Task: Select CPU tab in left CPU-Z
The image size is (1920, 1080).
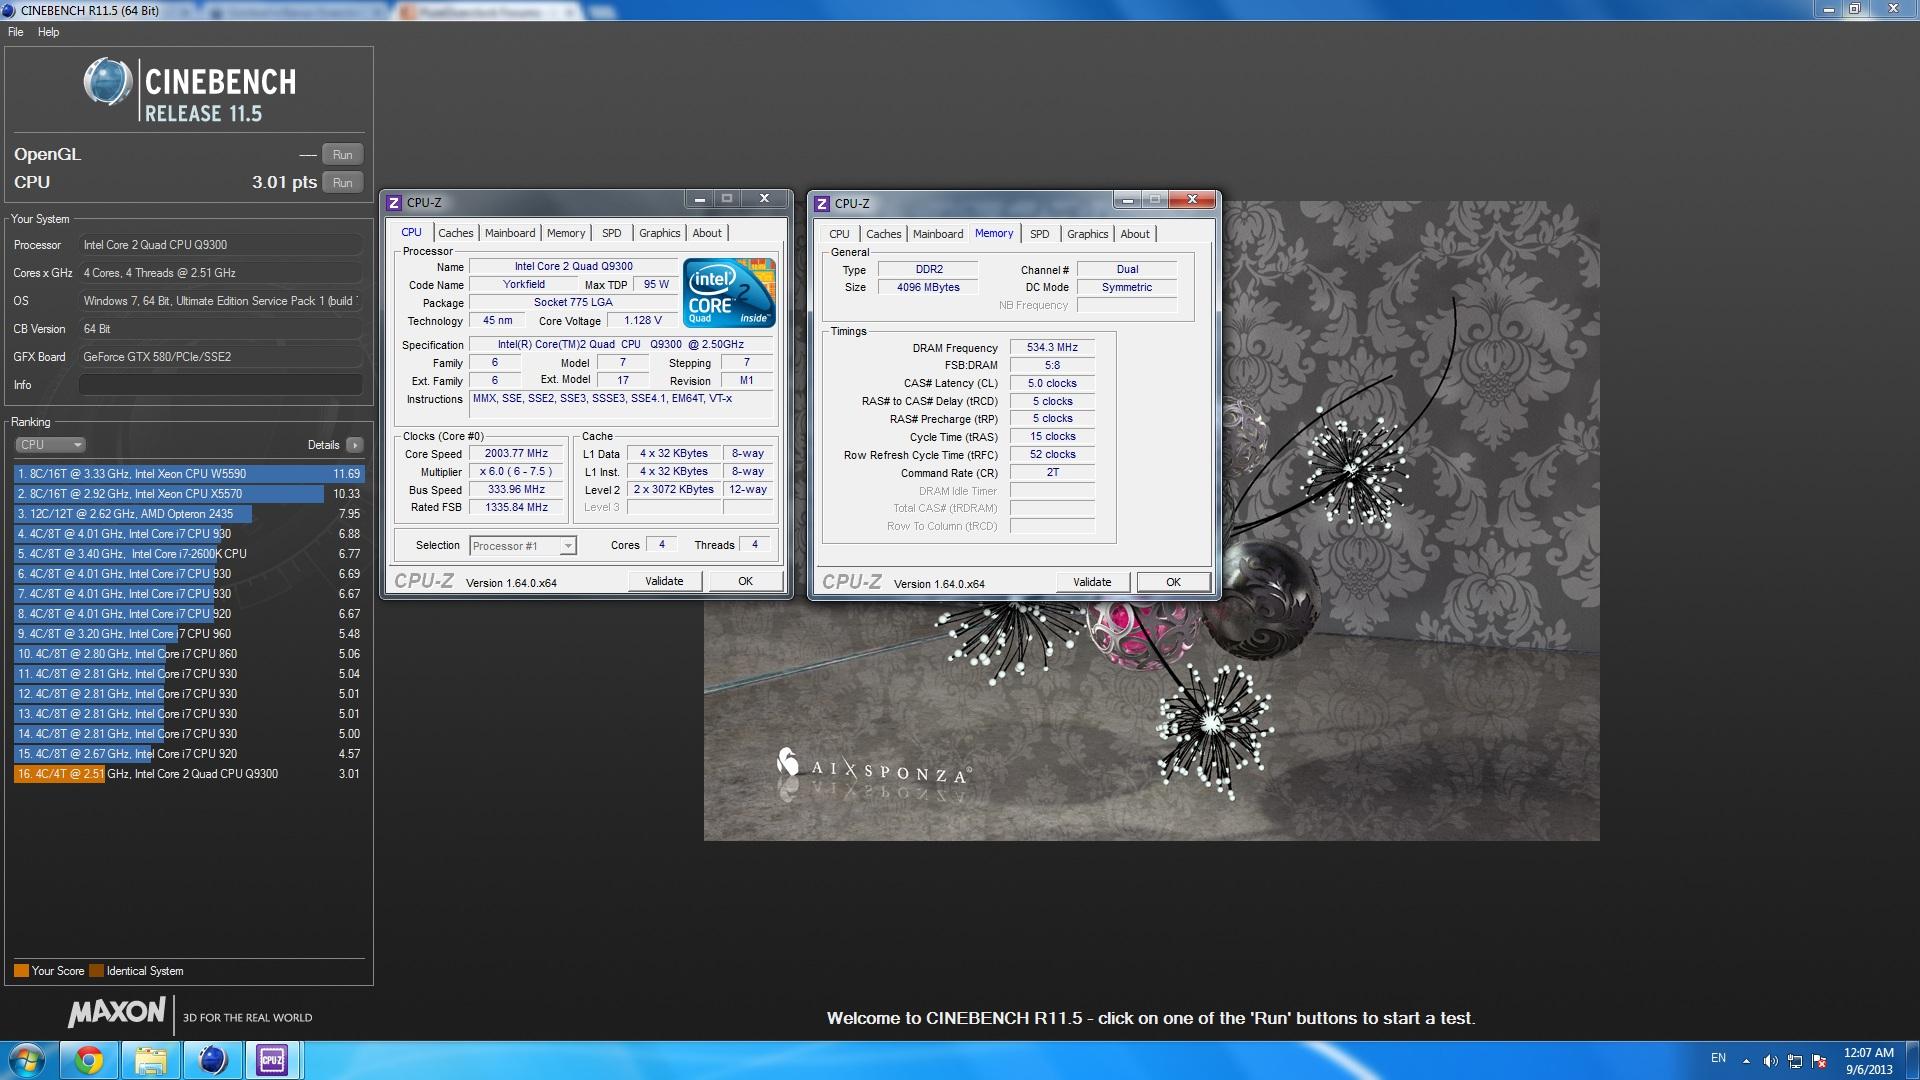Action: point(411,232)
